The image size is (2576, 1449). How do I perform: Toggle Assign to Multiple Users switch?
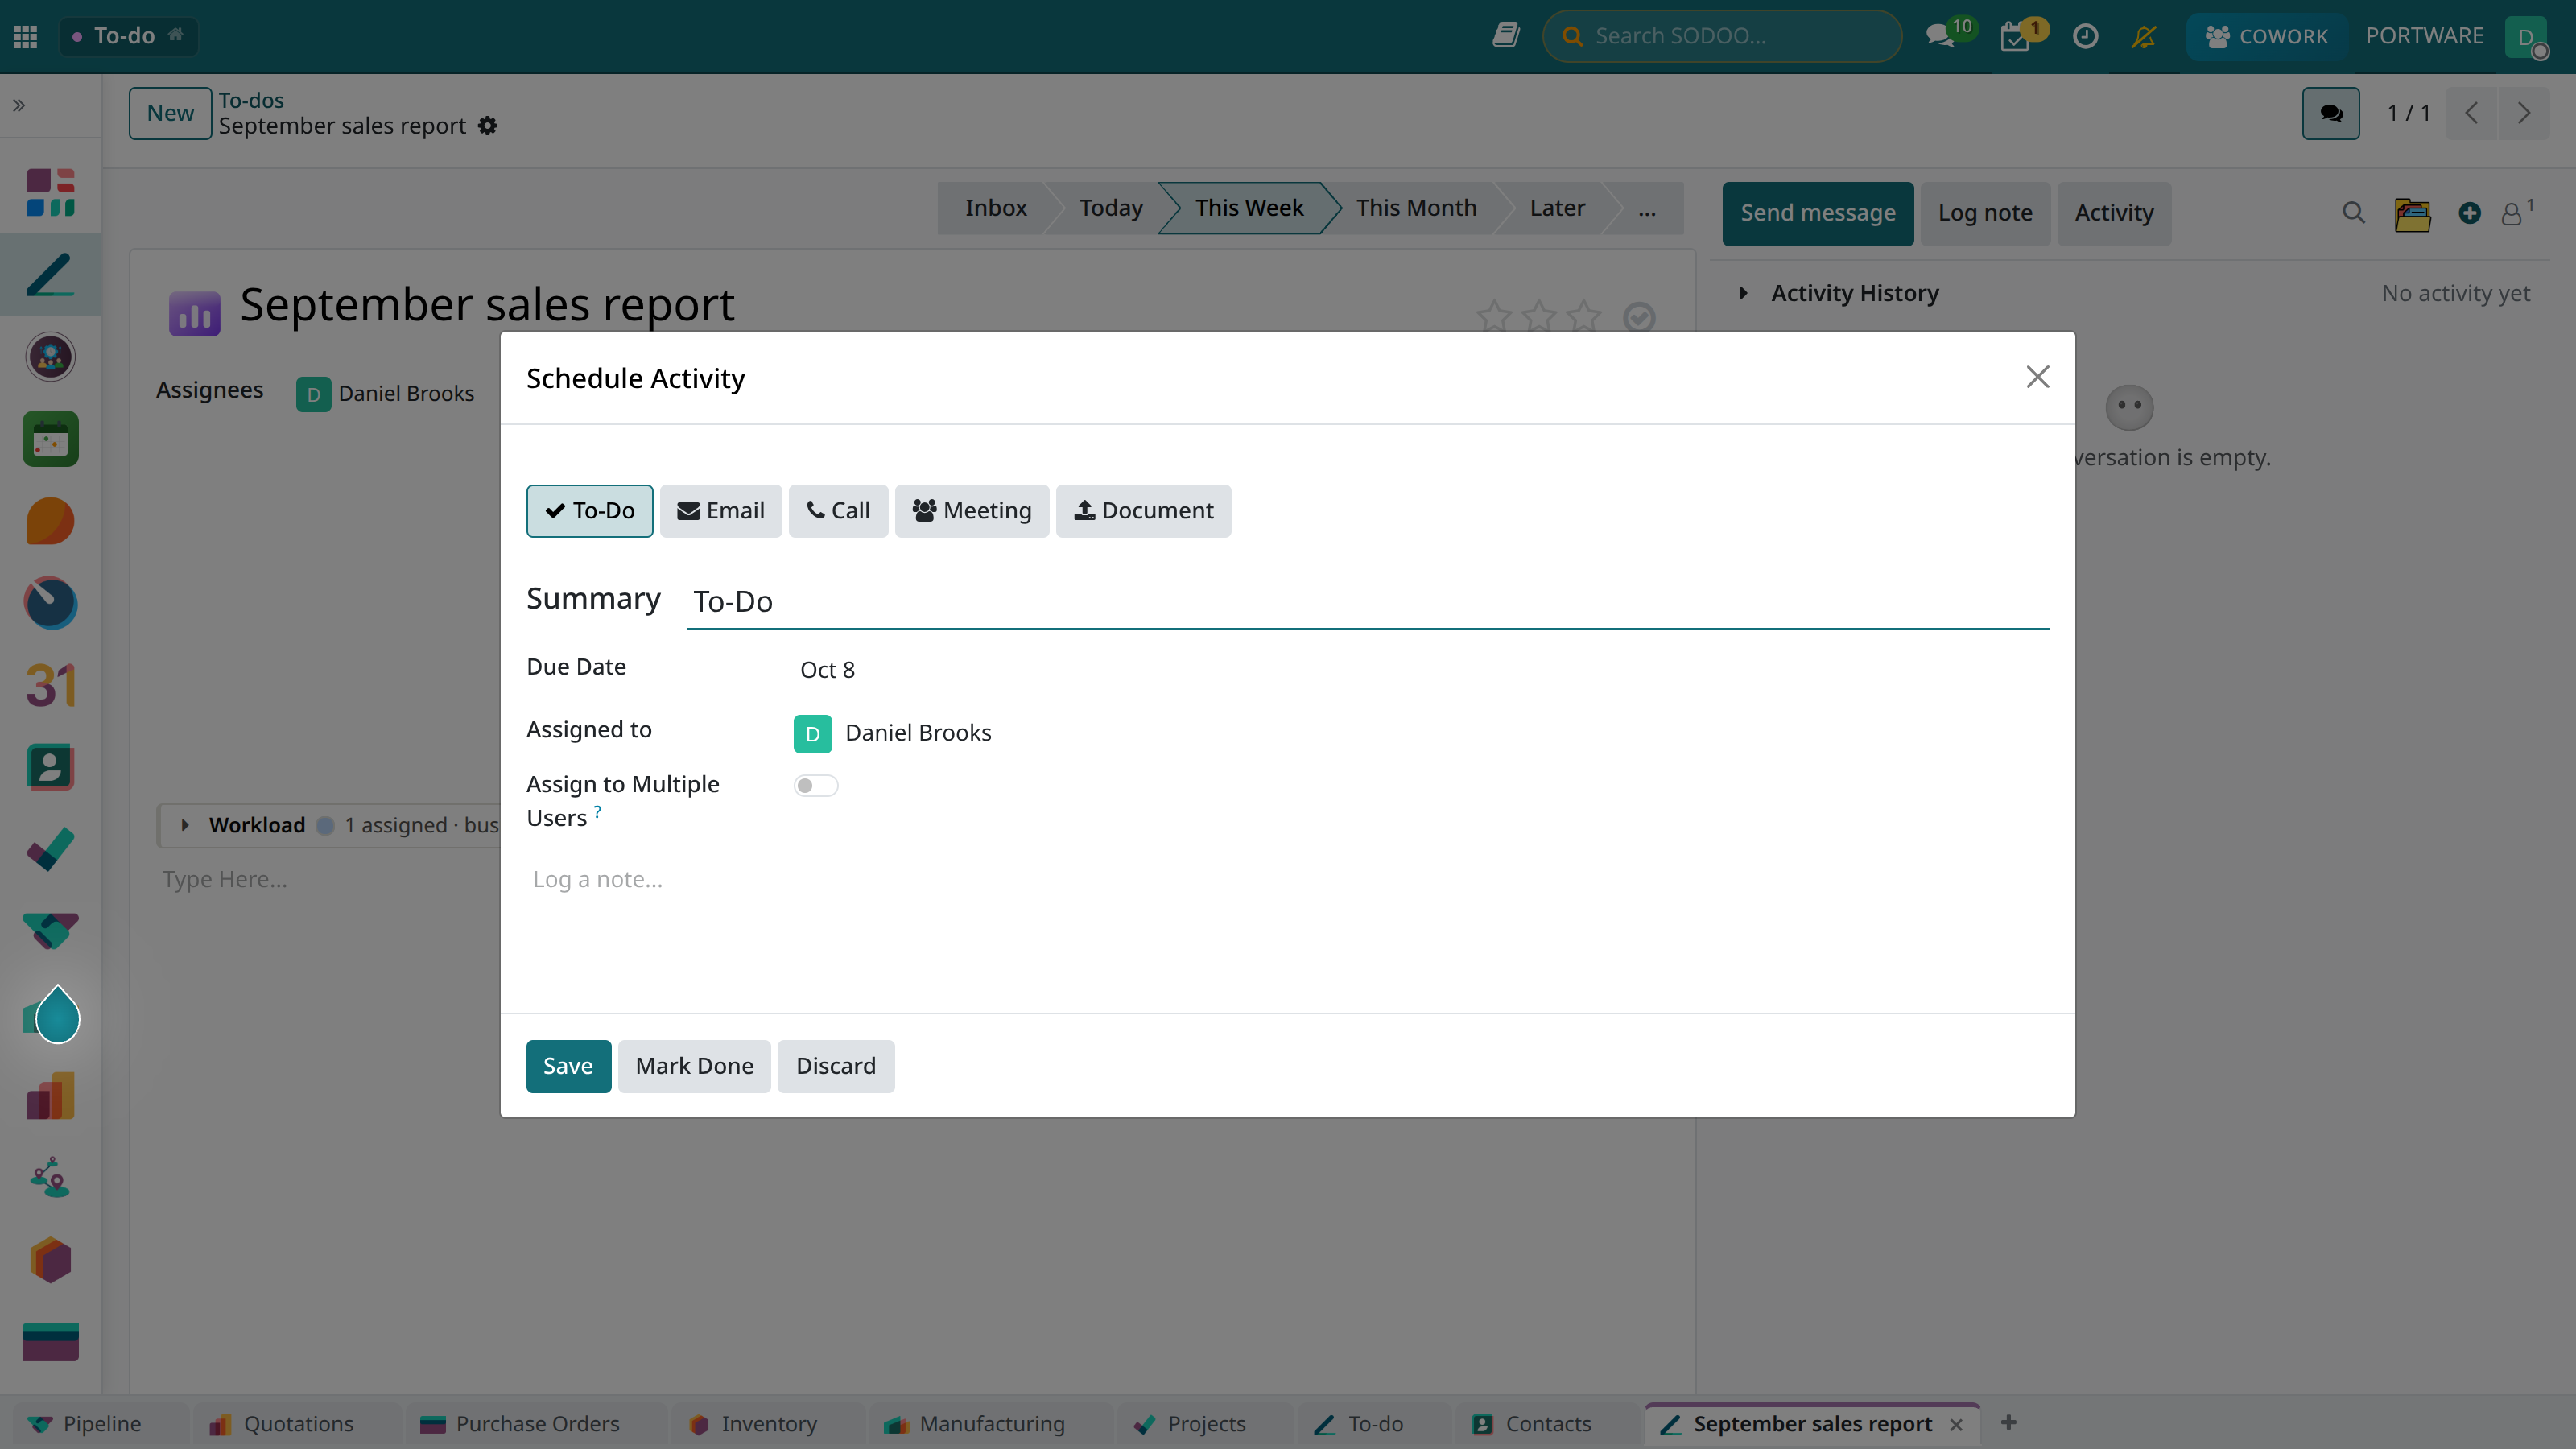click(815, 785)
